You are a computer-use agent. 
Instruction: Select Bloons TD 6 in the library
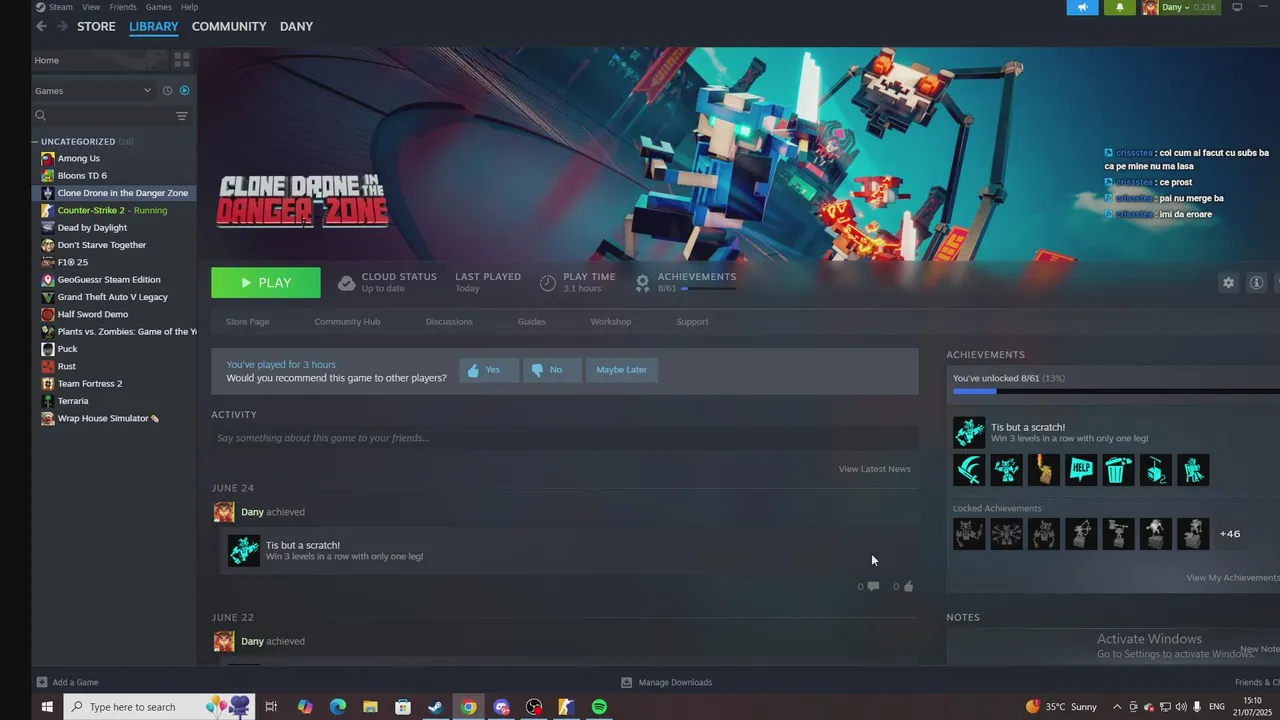point(82,176)
